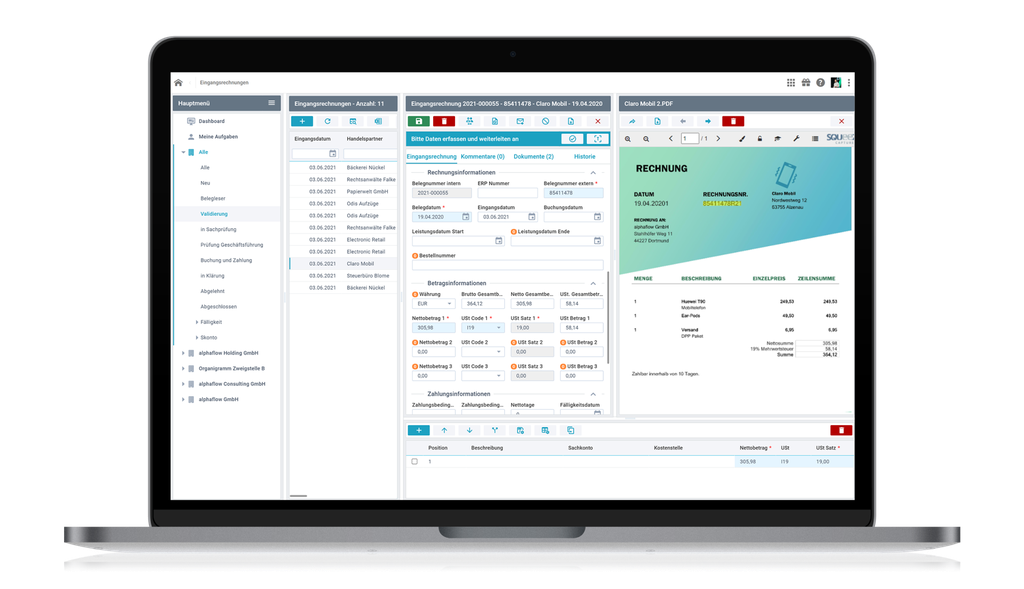Open the gift icon in header
Image resolution: width=1024 pixels, height=589 pixels.
pos(806,83)
